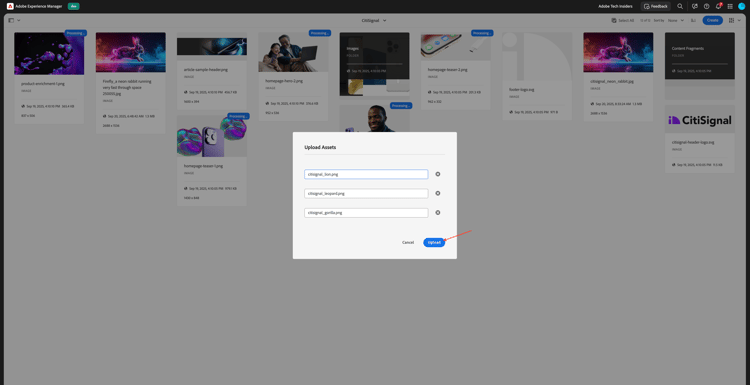This screenshot has width=750, height=385.
Task: Click the Upload Assets dialog title
Action: pos(320,147)
